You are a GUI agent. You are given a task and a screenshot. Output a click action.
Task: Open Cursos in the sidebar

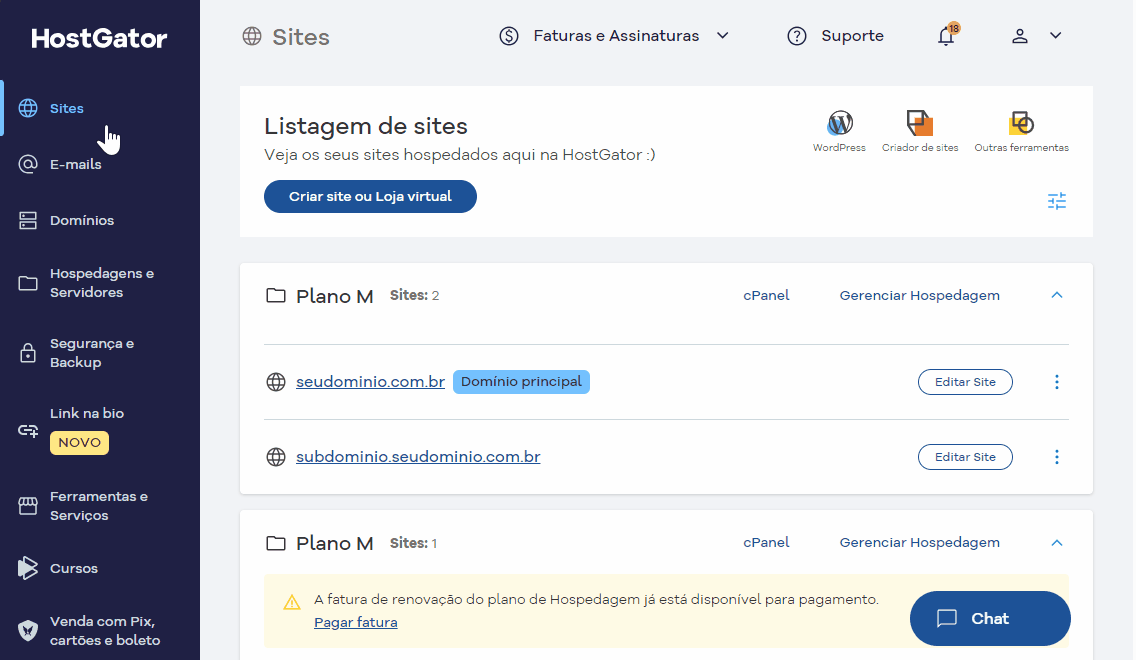[x=74, y=568]
